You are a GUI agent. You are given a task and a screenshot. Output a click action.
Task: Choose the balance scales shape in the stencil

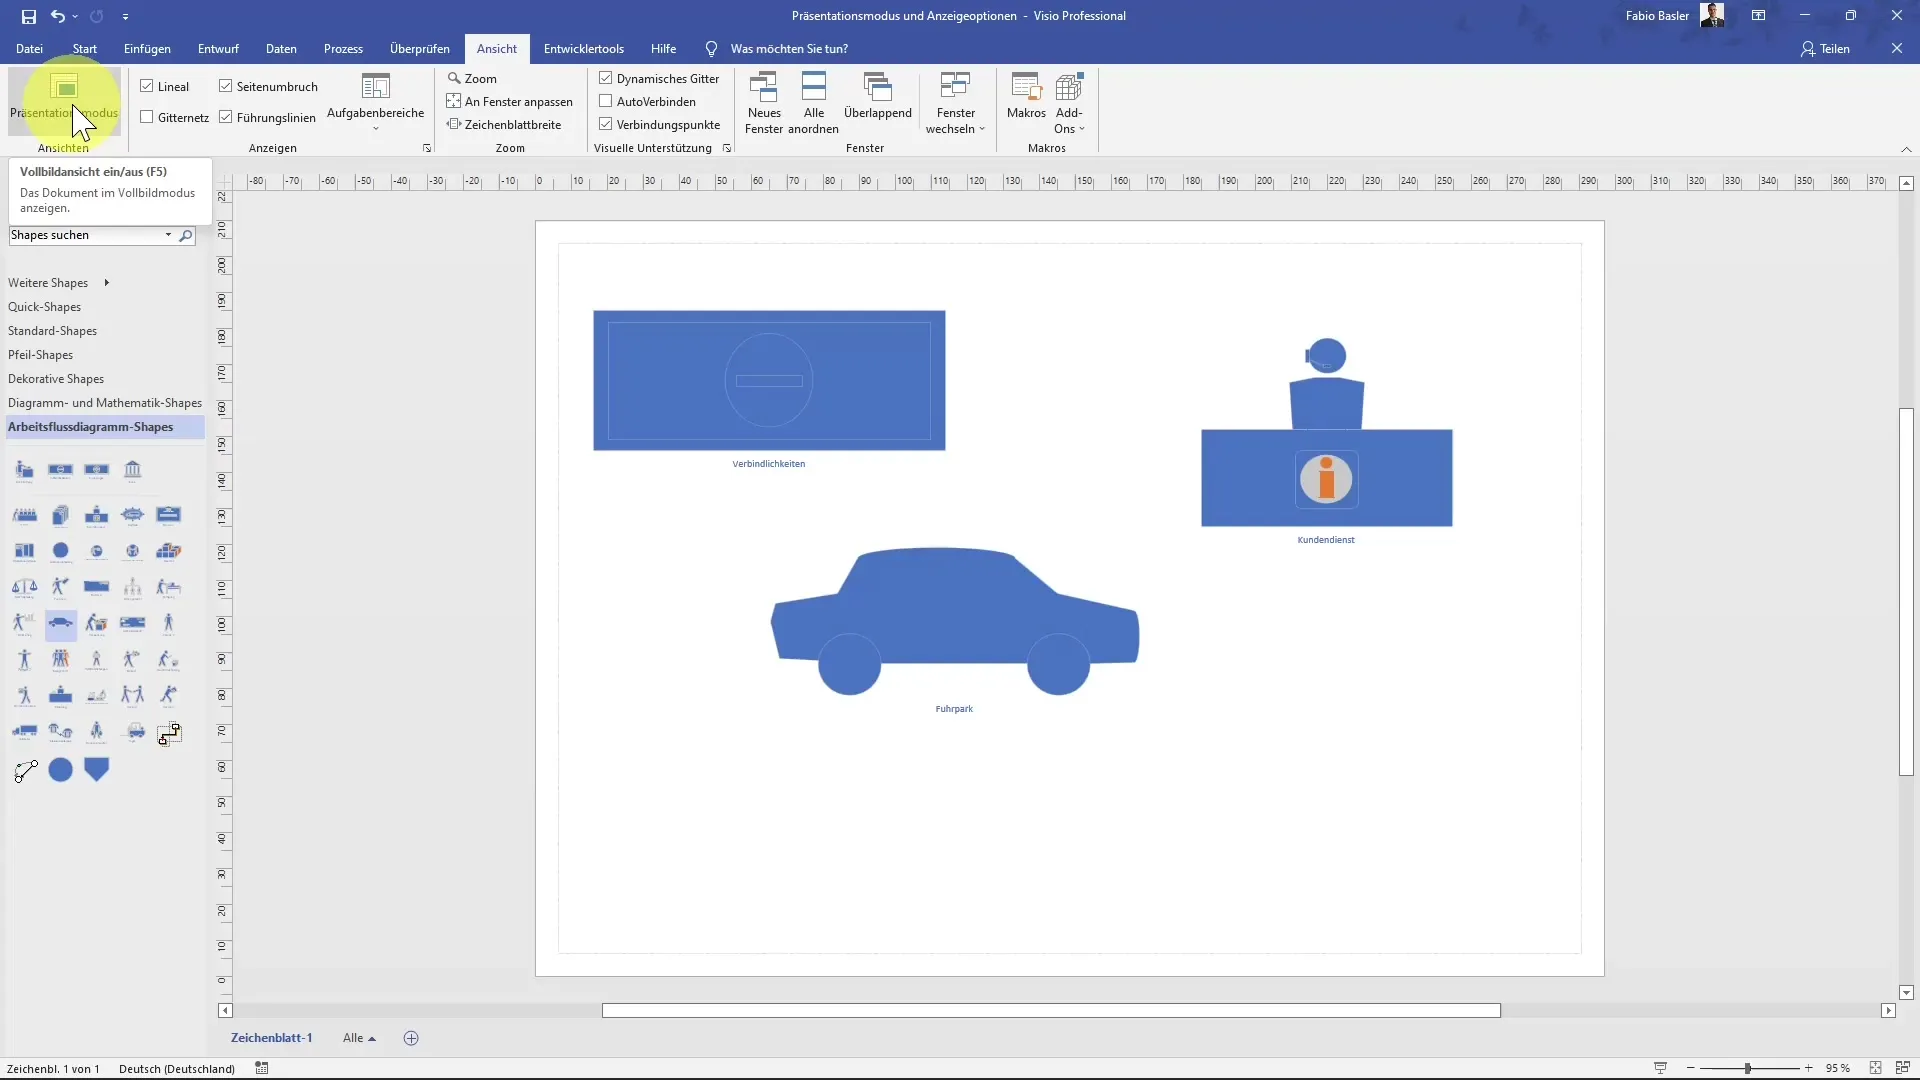click(24, 588)
